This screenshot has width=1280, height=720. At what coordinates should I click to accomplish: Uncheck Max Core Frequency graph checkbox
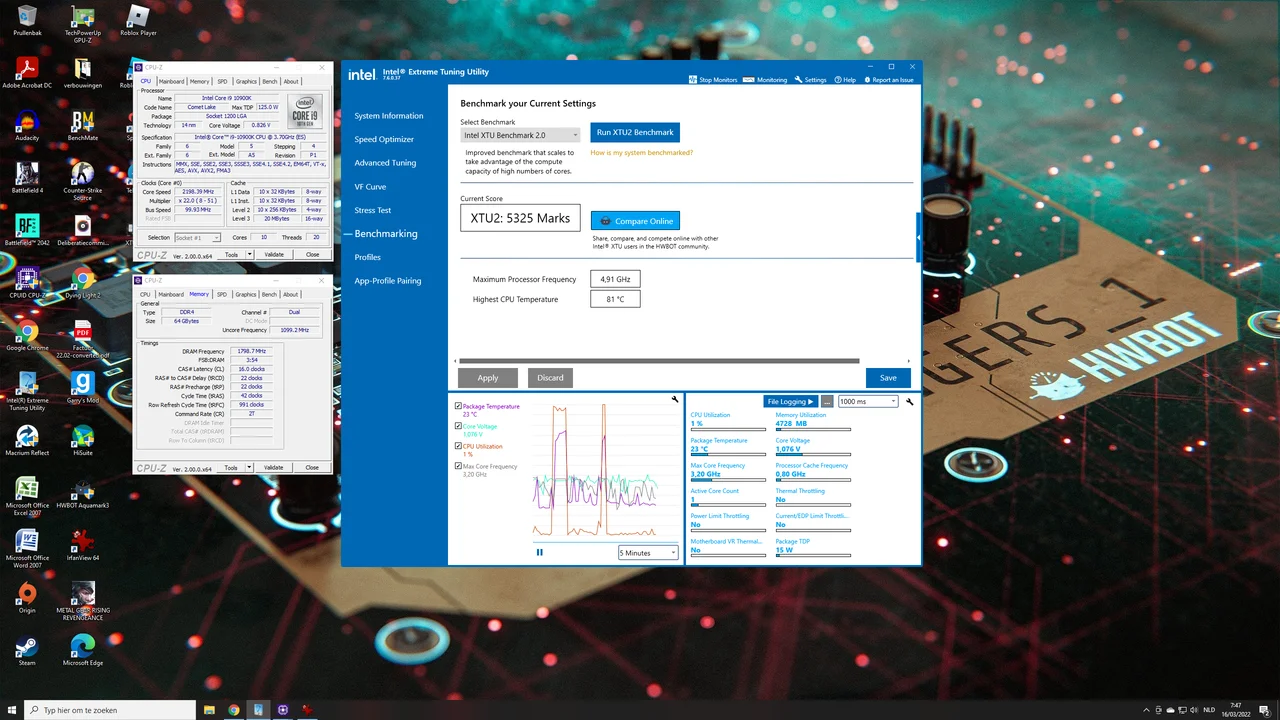(x=458, y=466)
